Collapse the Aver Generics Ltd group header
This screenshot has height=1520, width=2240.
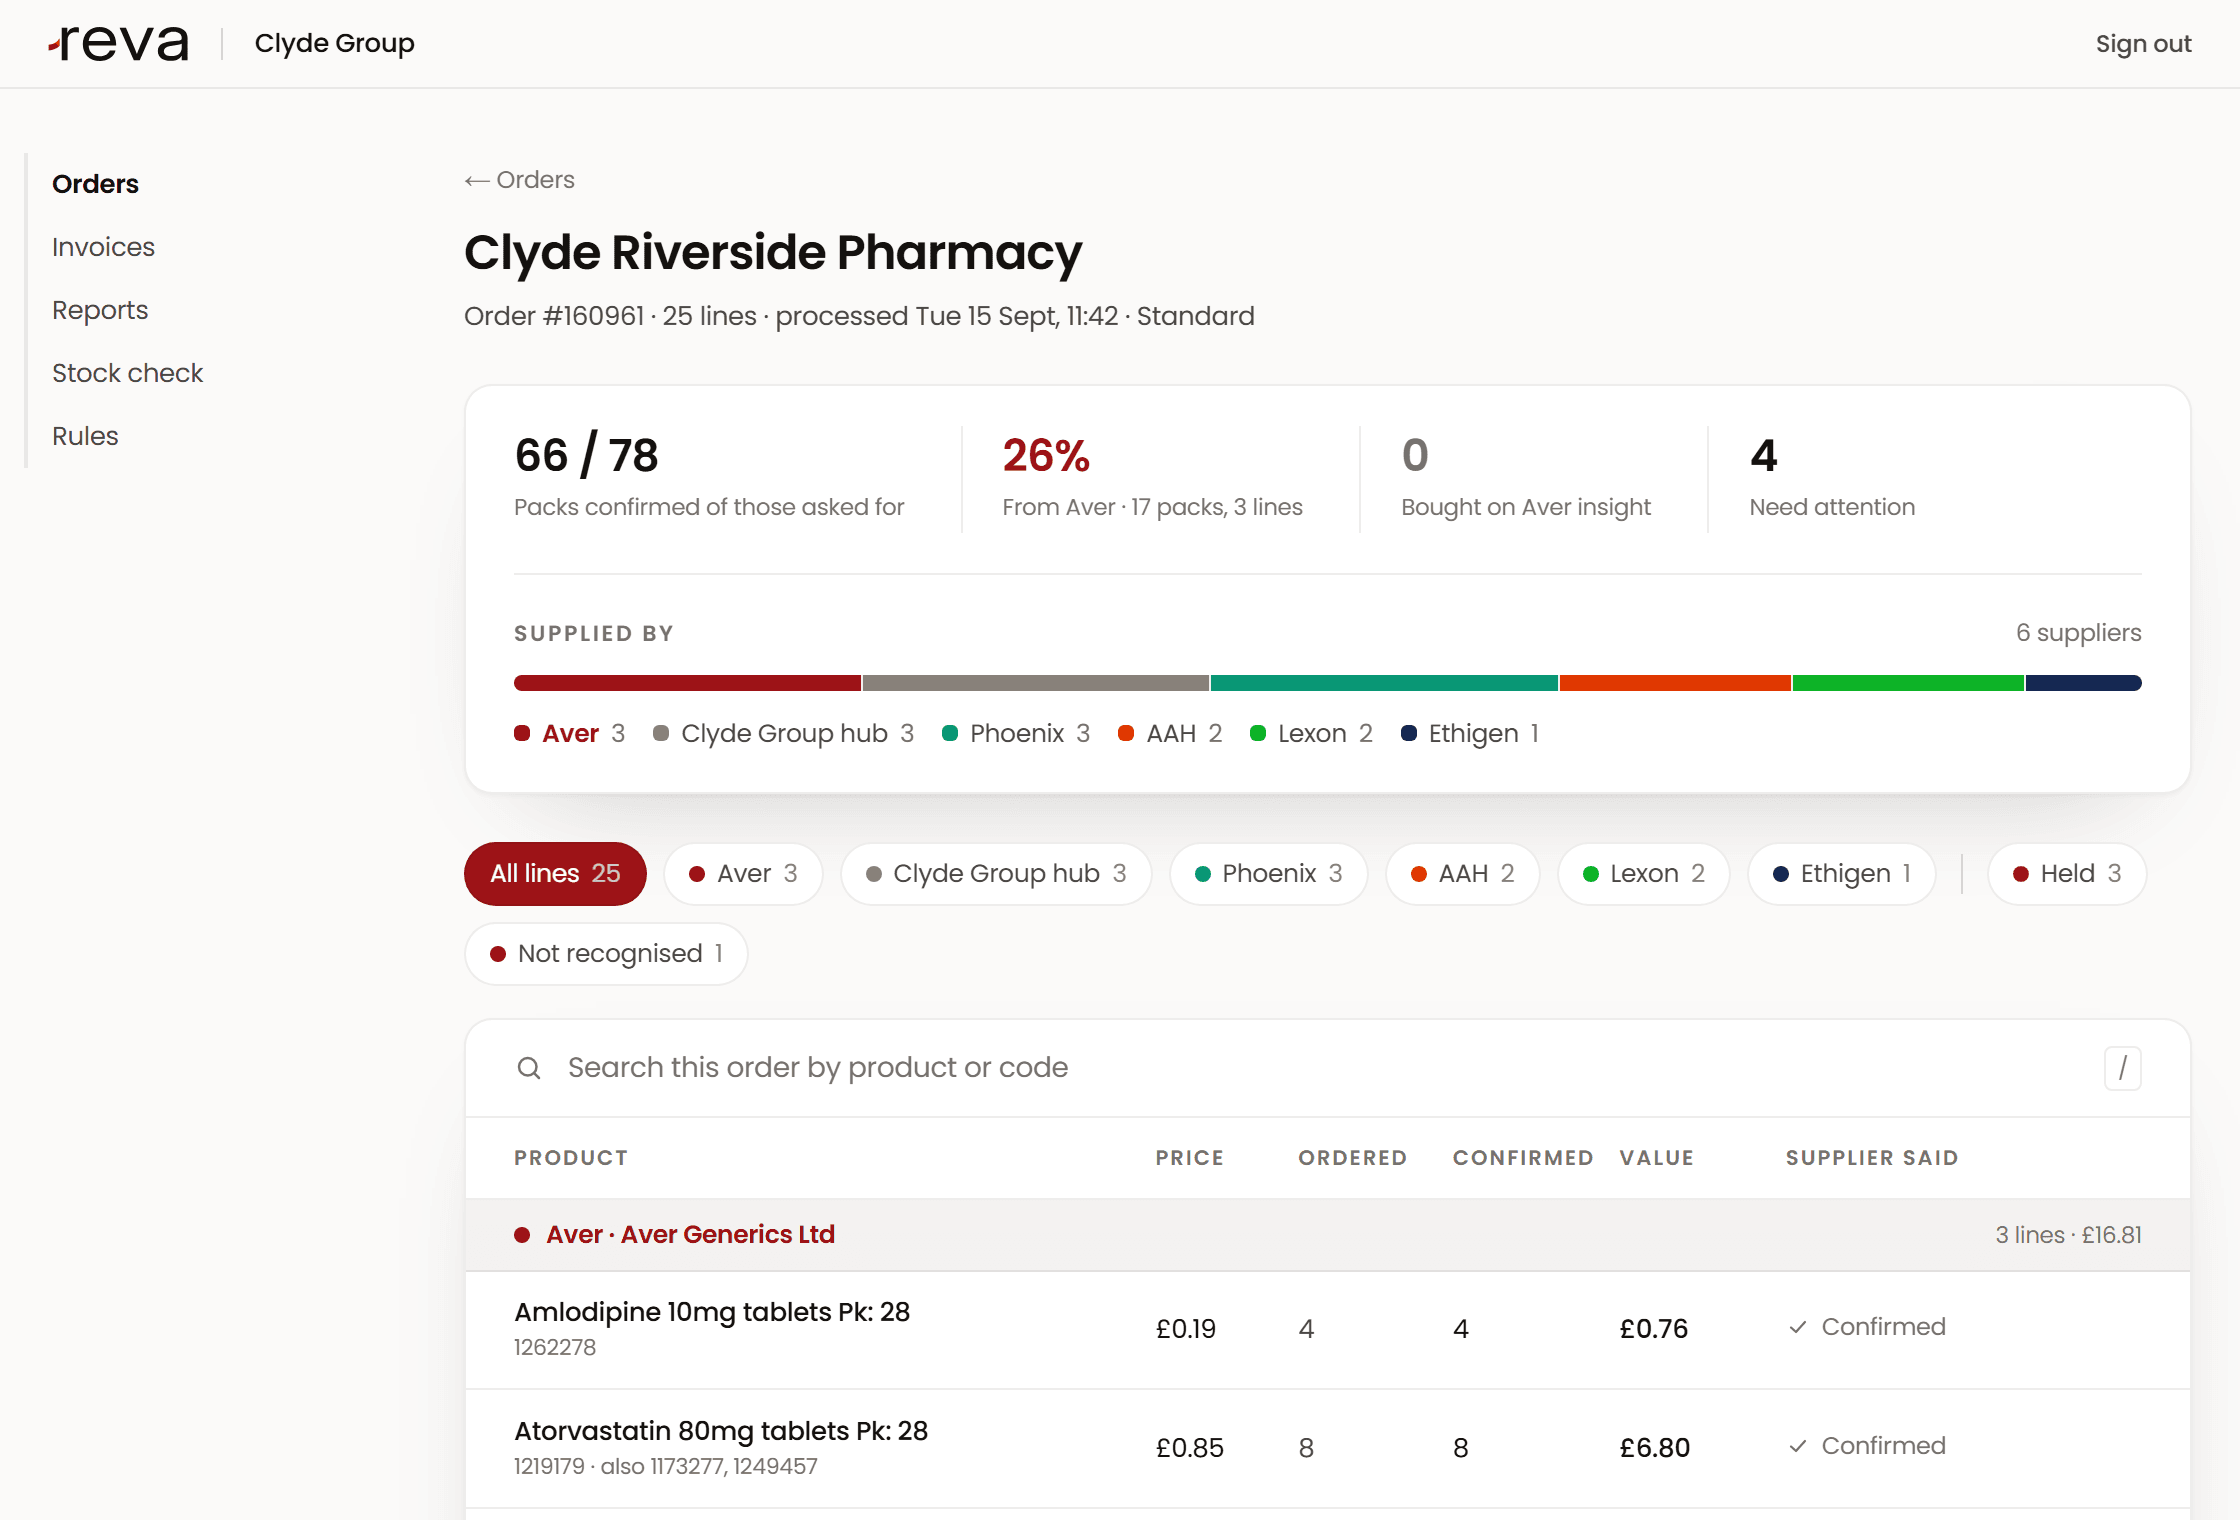point(1328,1235)
